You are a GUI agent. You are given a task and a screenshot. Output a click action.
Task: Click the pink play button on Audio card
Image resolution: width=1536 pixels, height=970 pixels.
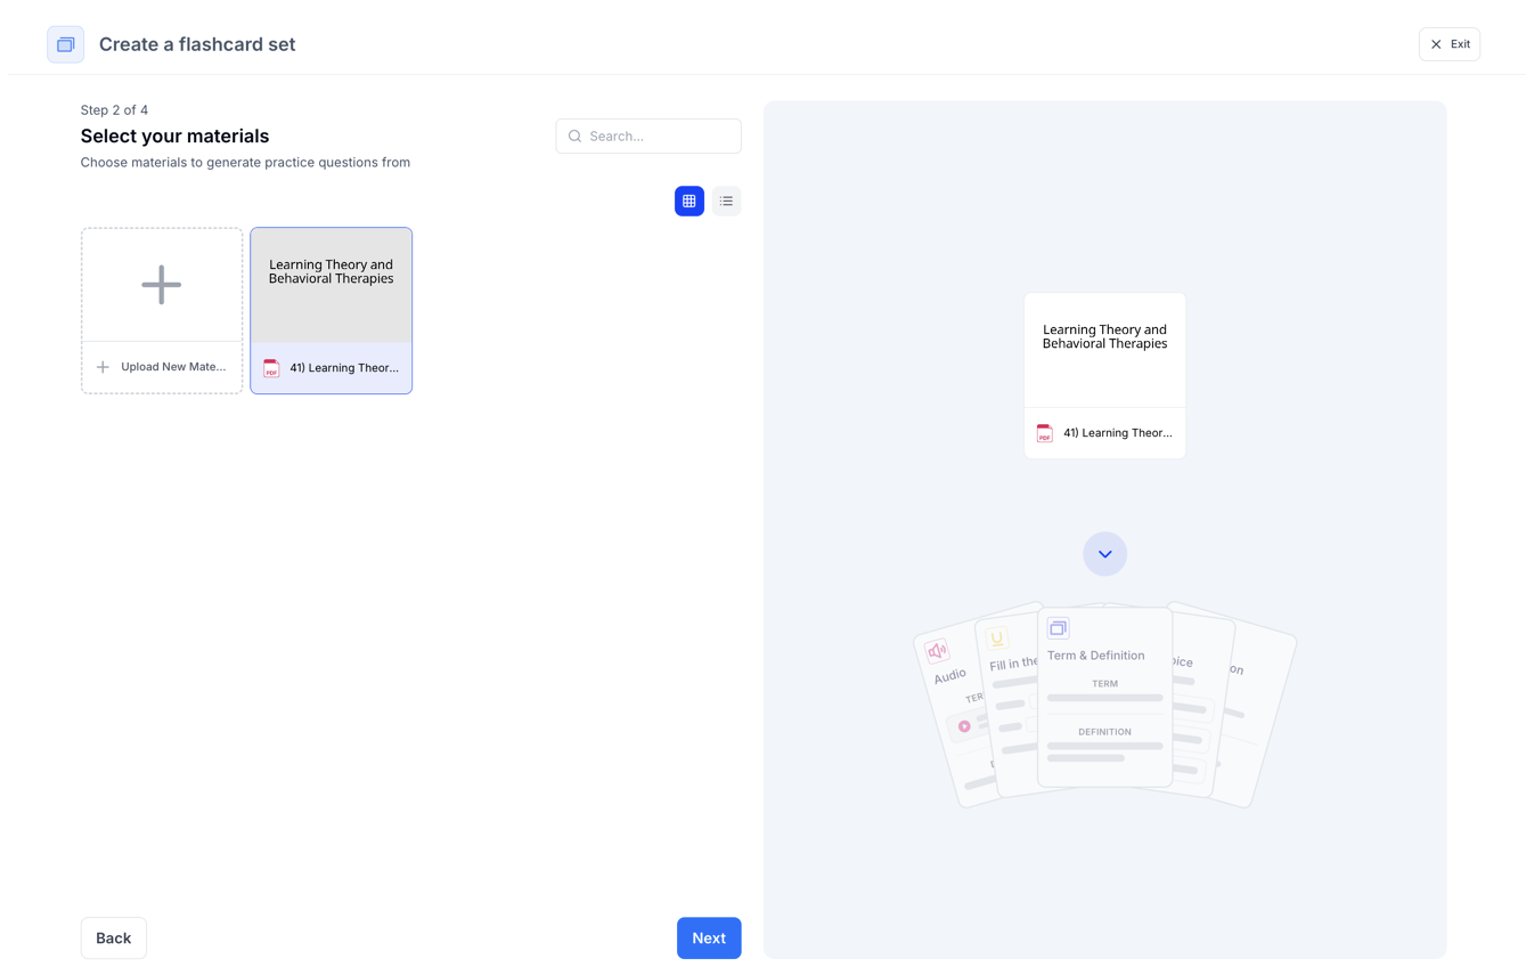point(964,727)
